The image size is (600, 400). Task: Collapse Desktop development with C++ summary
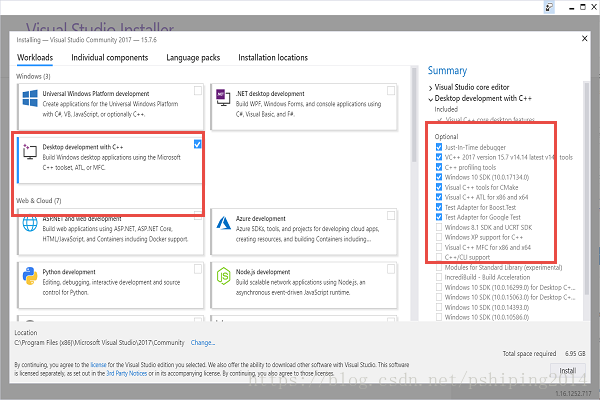pos(430,99)
